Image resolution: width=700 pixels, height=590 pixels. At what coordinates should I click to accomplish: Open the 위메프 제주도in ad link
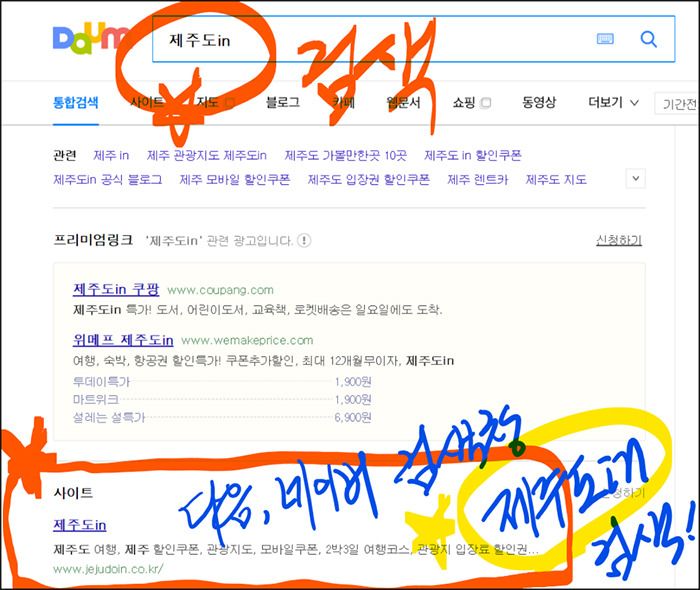123,340
